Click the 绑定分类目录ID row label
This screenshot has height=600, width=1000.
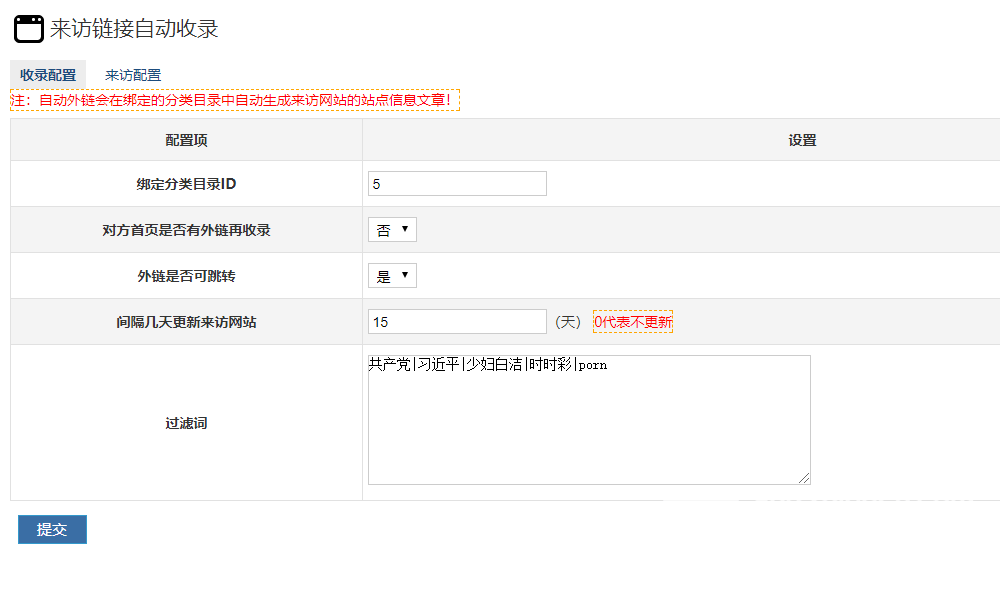tap(186, 184)
